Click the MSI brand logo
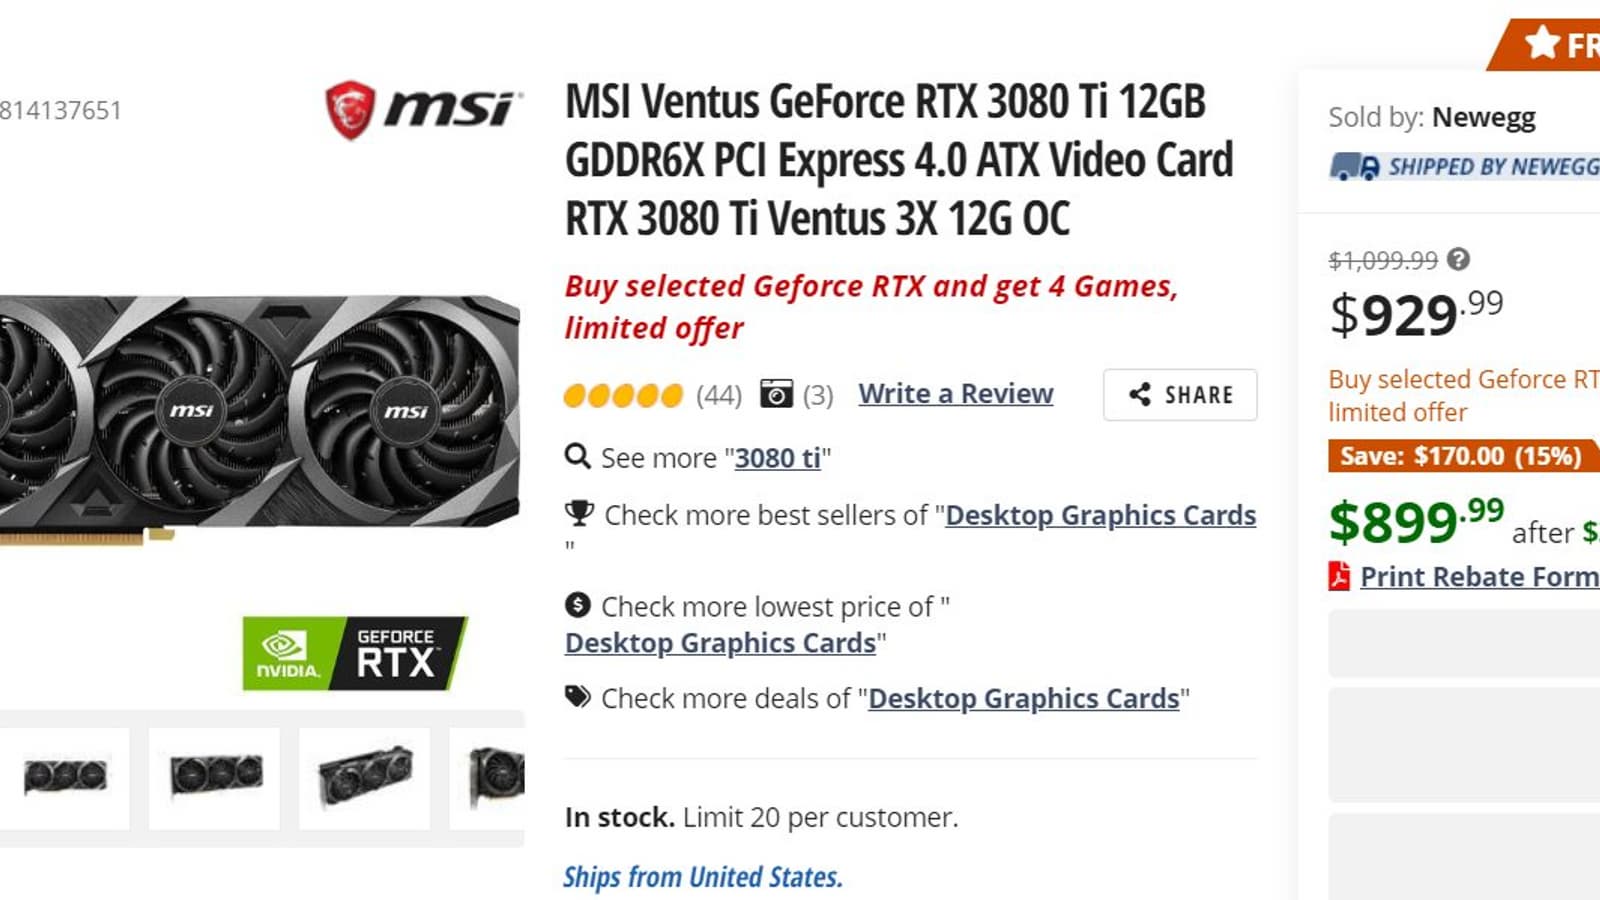Screen dimensions: 1600x900 (423, 109)
